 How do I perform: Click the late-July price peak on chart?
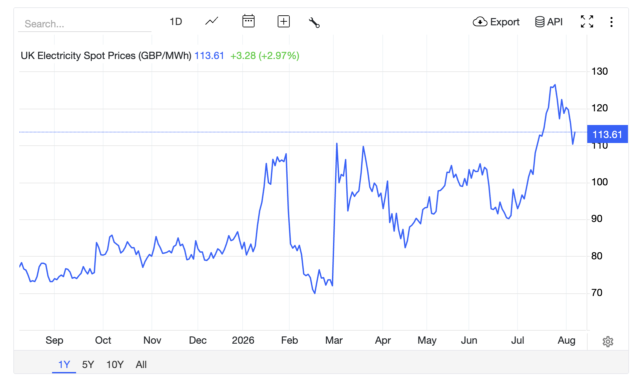tap(554, 85)
